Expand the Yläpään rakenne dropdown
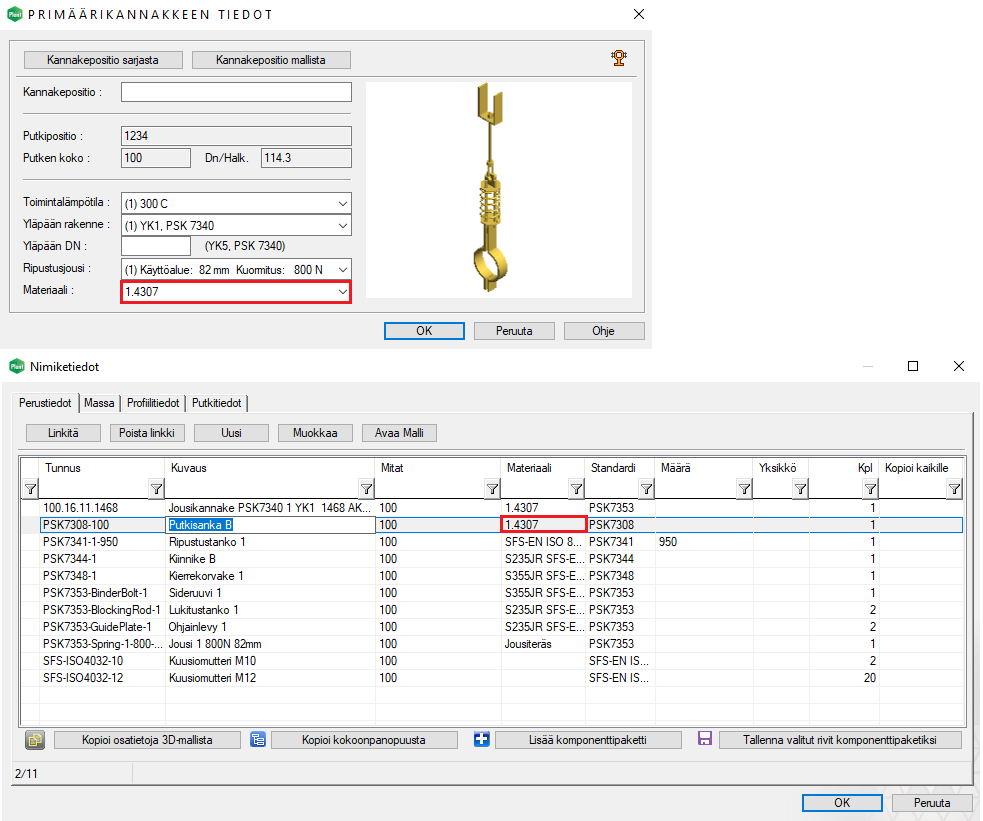Viewport: 983px width, 821px height. 343,225
